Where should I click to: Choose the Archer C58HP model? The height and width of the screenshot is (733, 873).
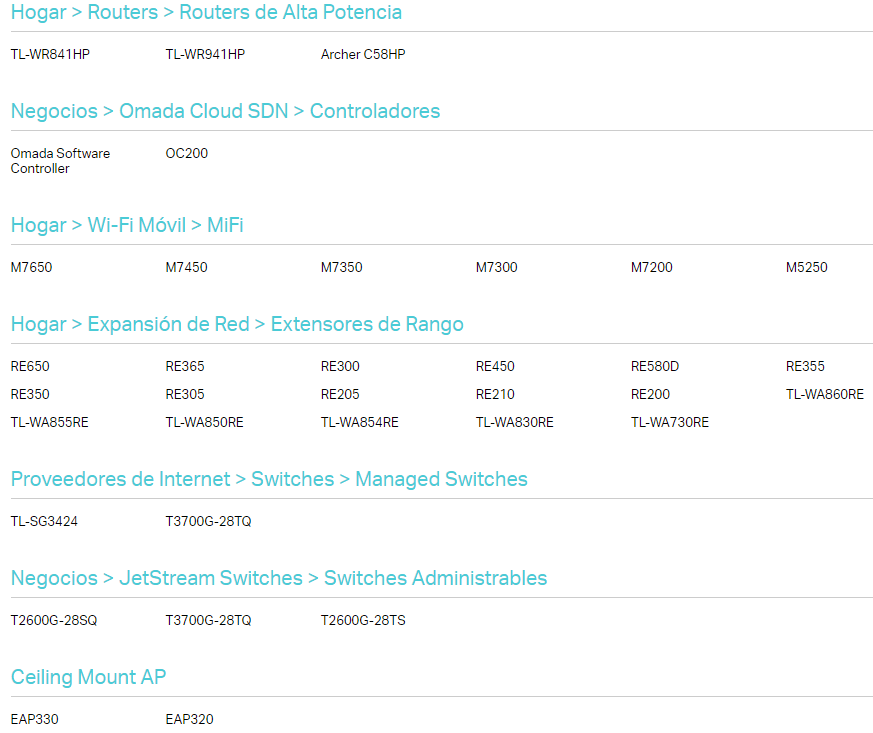pyautogui.click(x=363, y=55)
